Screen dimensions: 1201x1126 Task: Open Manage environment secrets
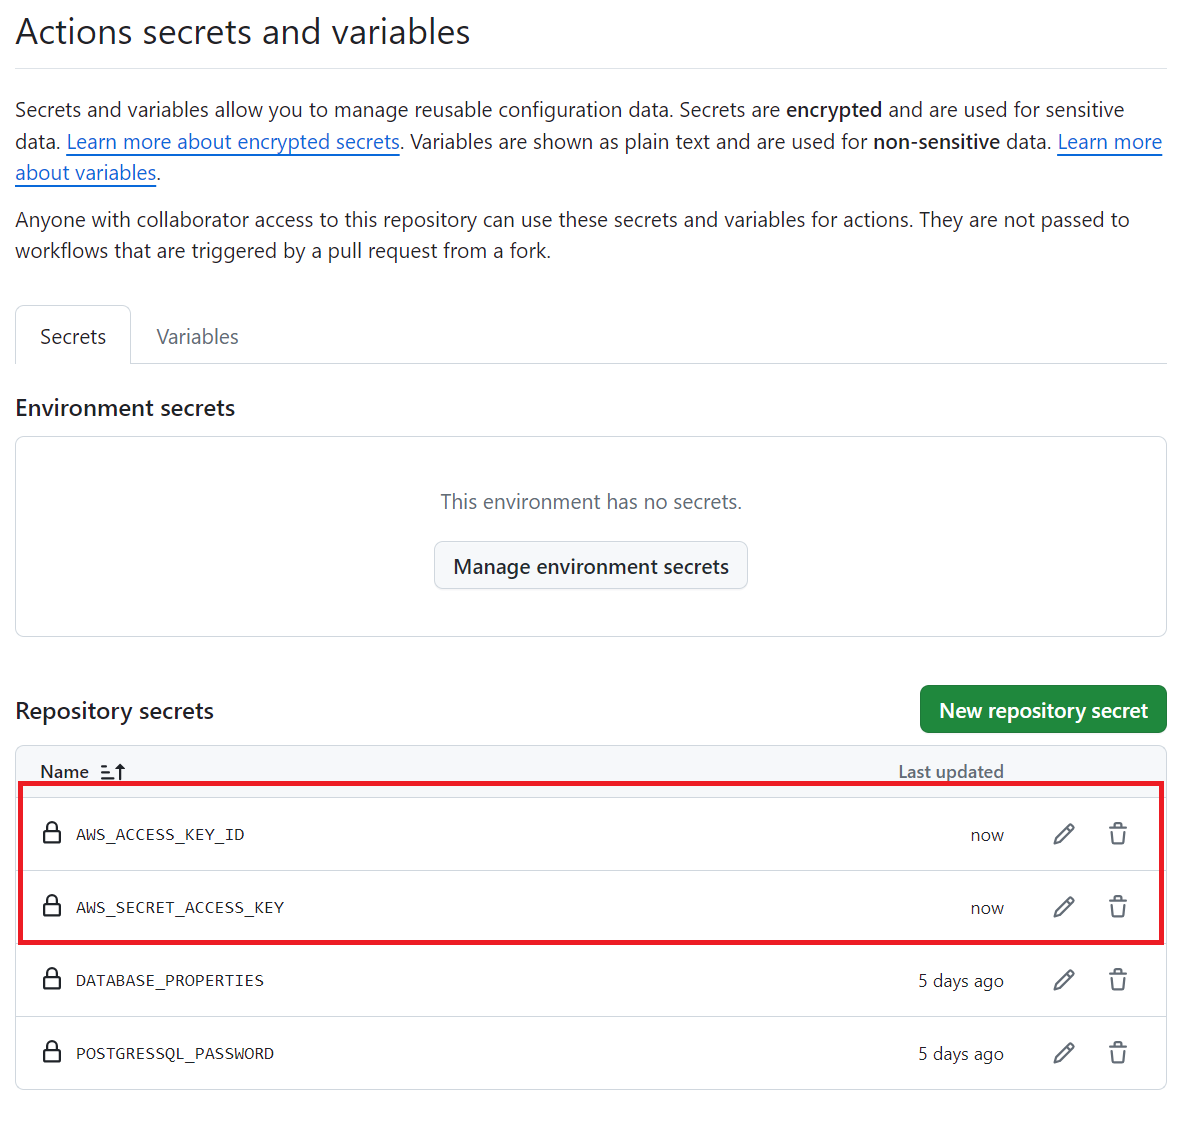click(591, 566)
